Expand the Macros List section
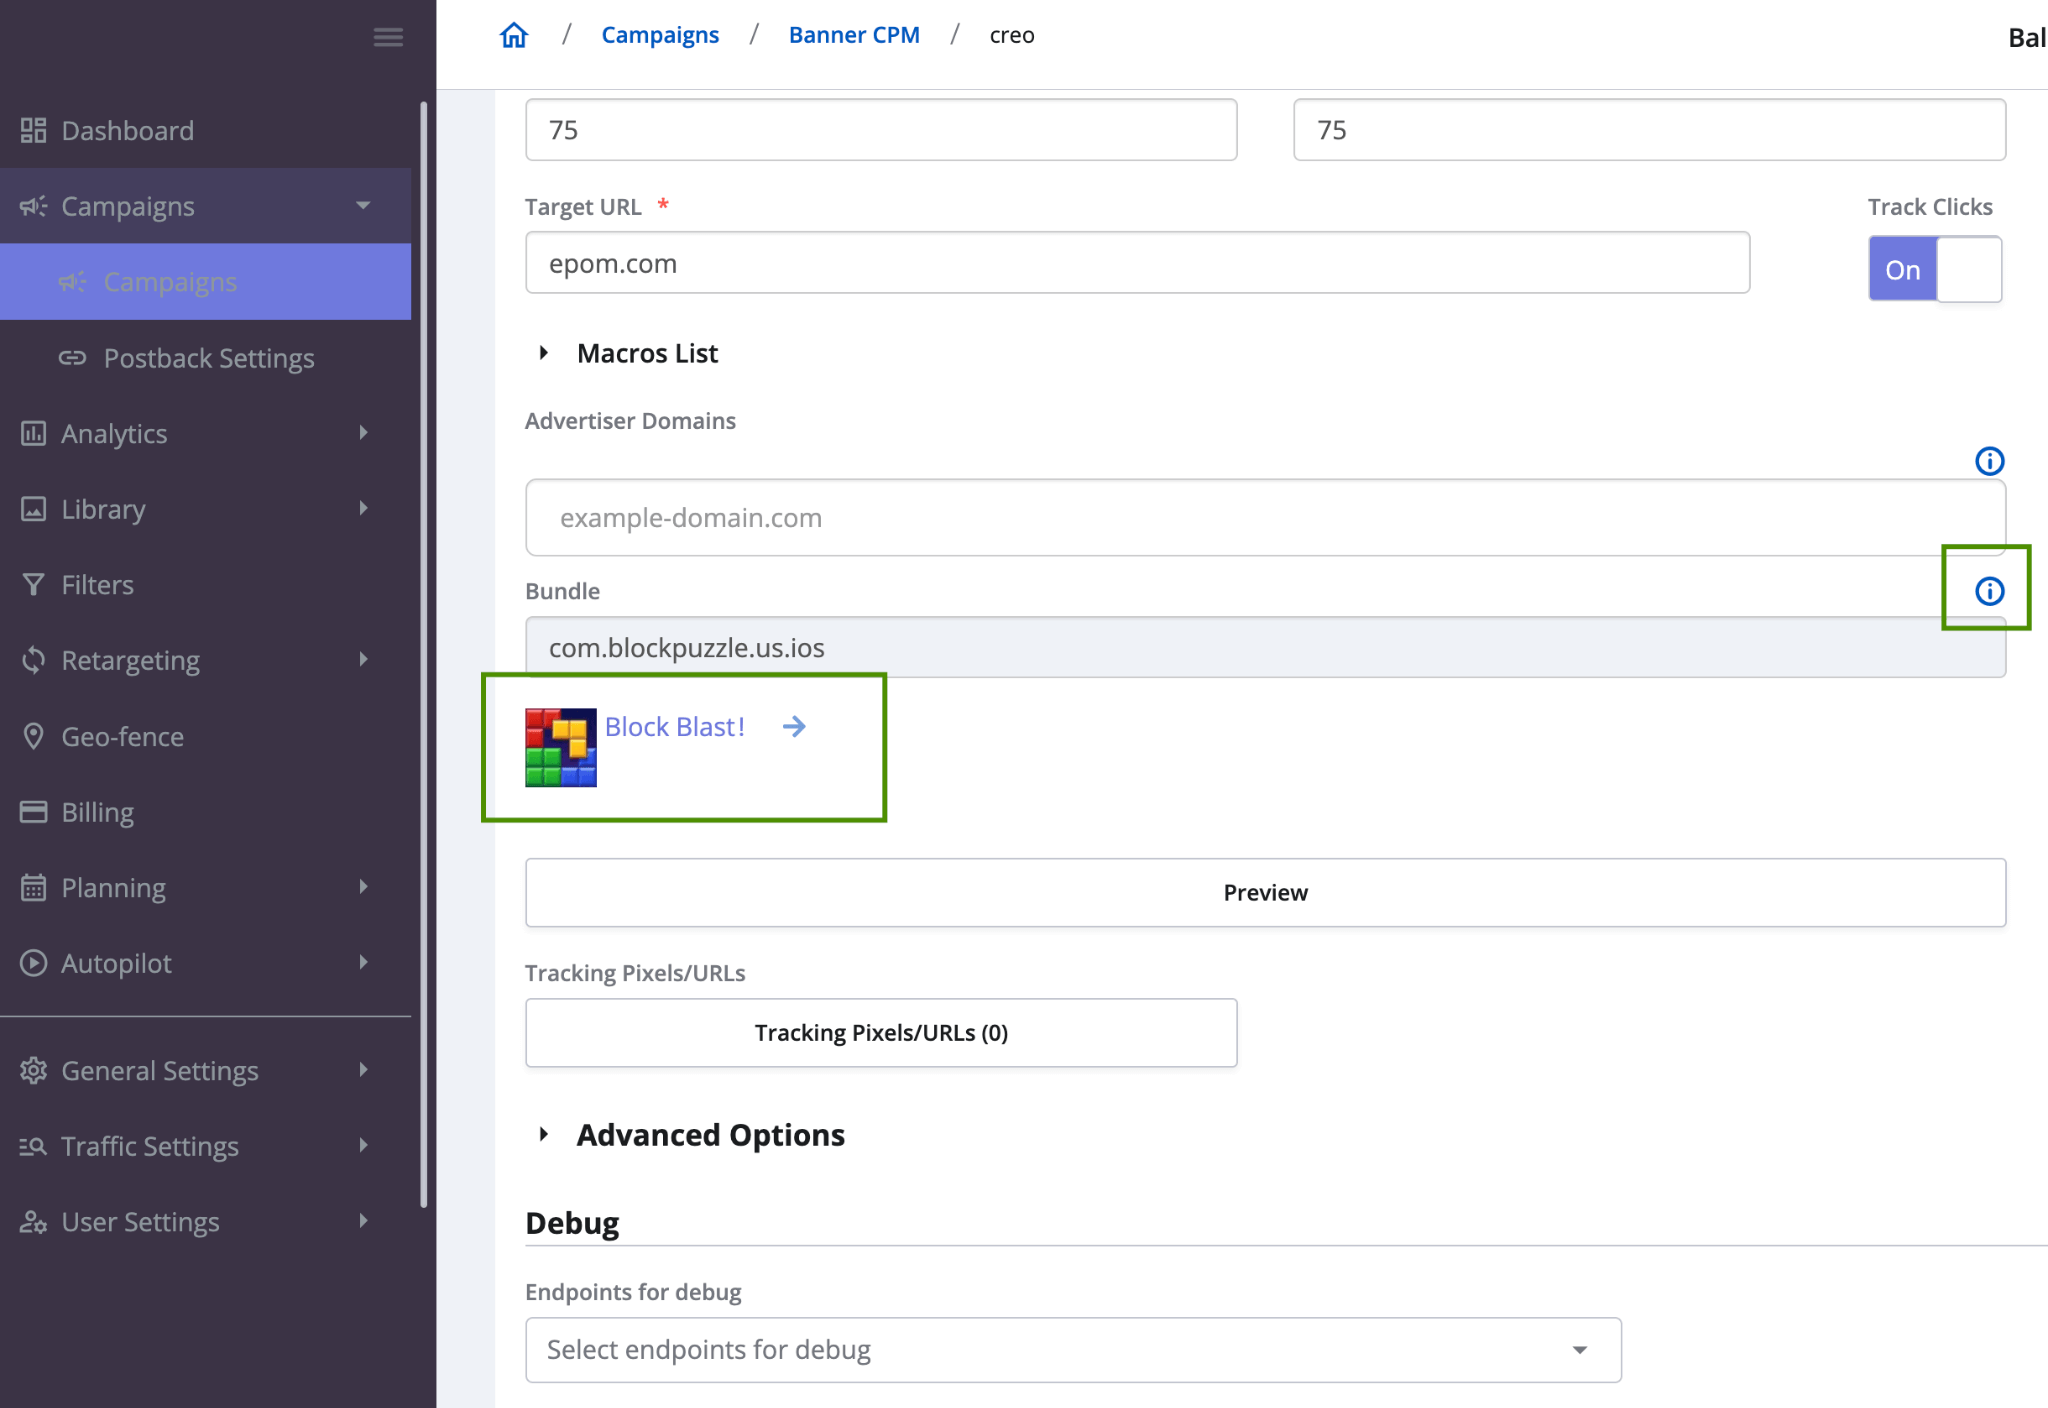The image size is (2048, 1408). [543, 353]
